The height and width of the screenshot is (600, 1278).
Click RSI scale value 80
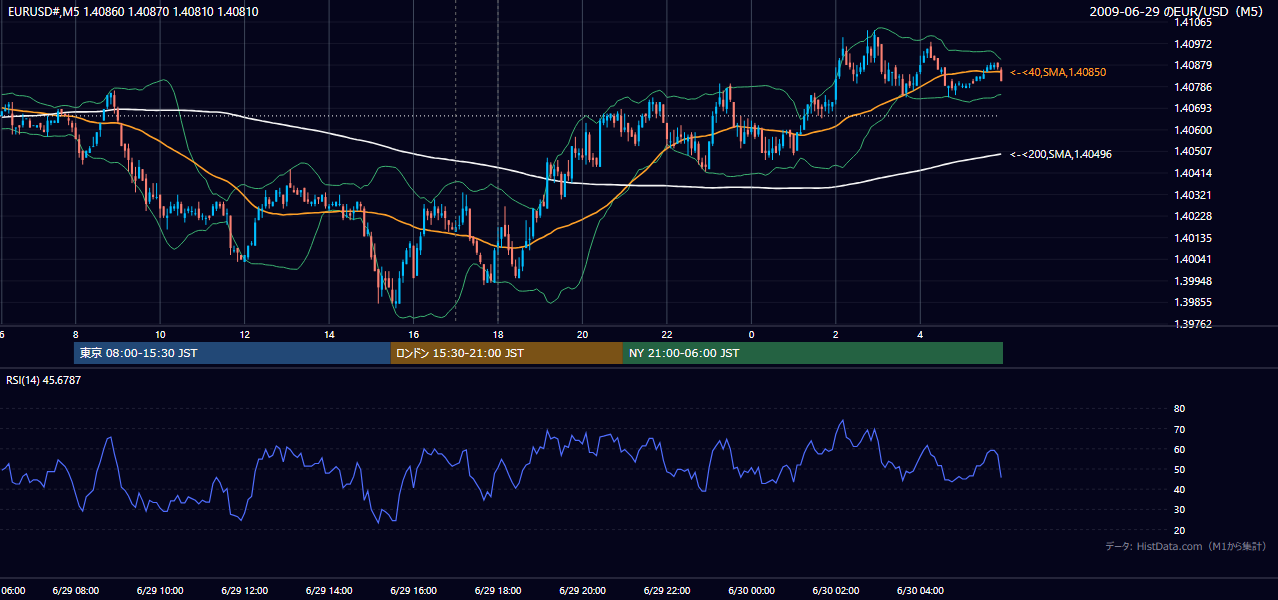pyautogui.click(x=1180, y=409)
